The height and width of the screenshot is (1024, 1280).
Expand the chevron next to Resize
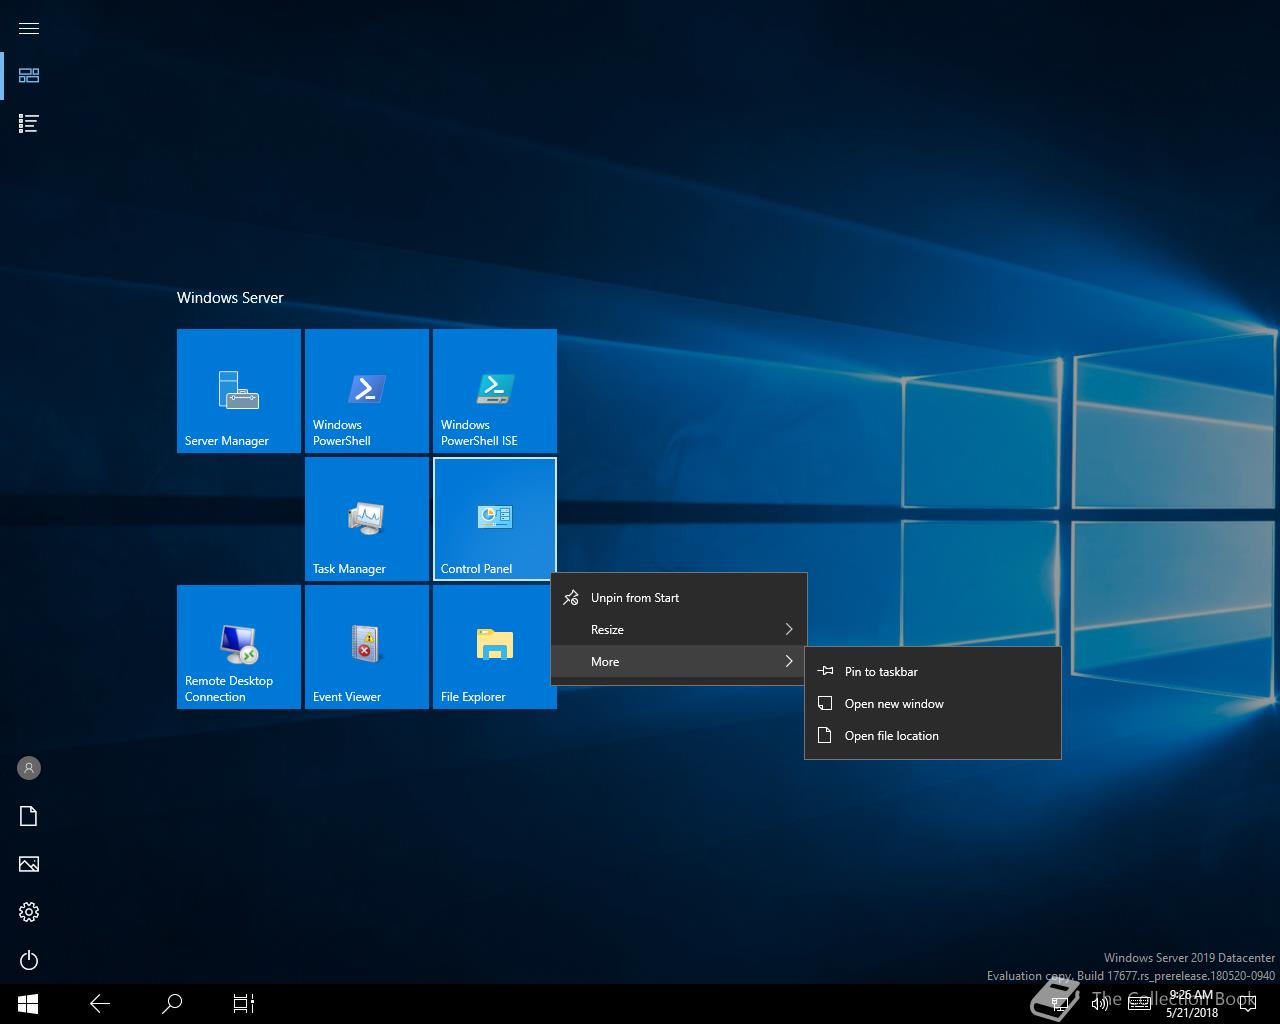[789, 630]
